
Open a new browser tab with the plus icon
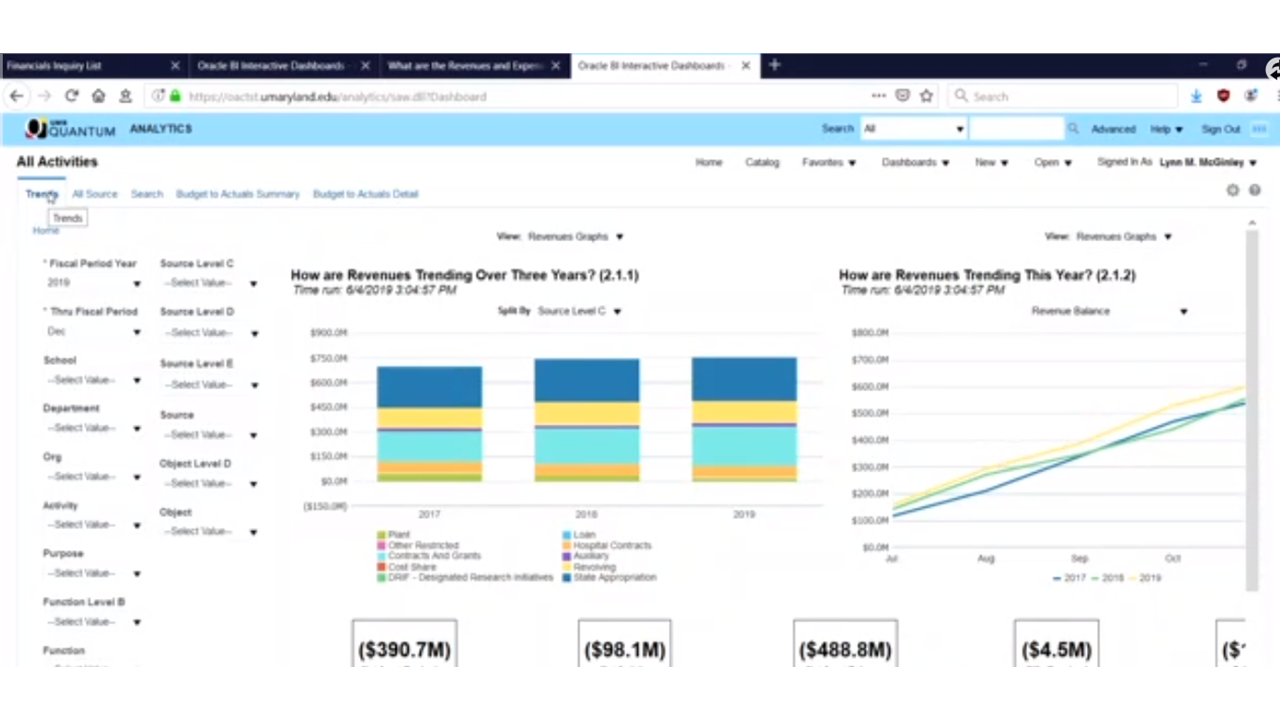click(774, 65)
